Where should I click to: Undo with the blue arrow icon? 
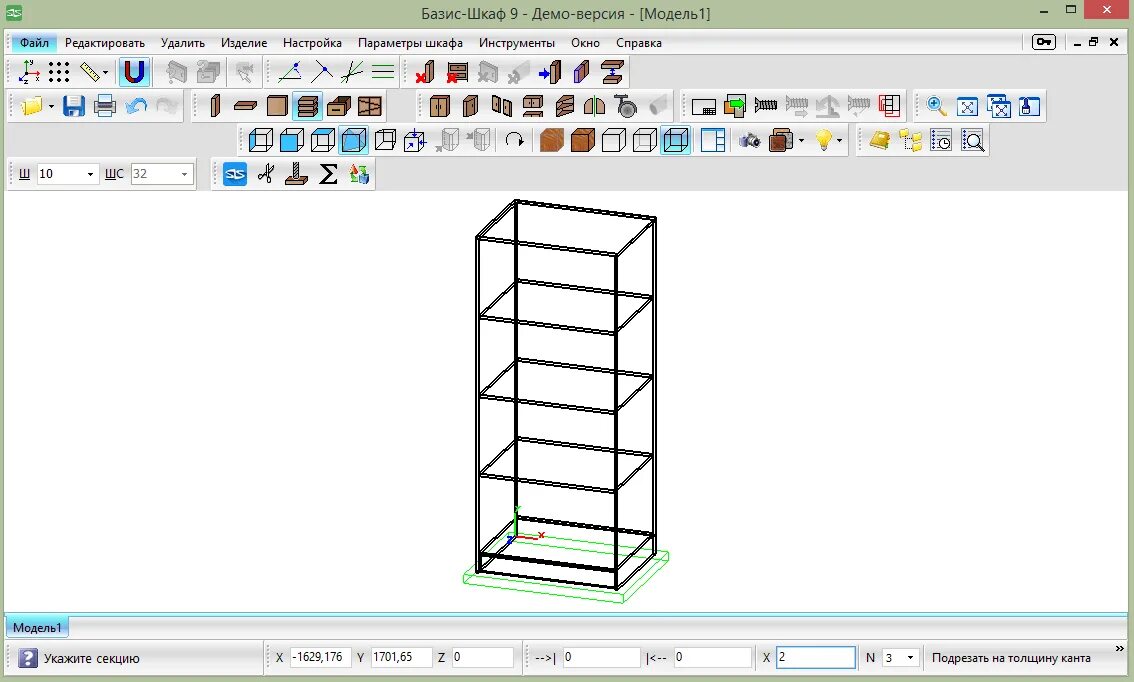click(x=136, y=106)
